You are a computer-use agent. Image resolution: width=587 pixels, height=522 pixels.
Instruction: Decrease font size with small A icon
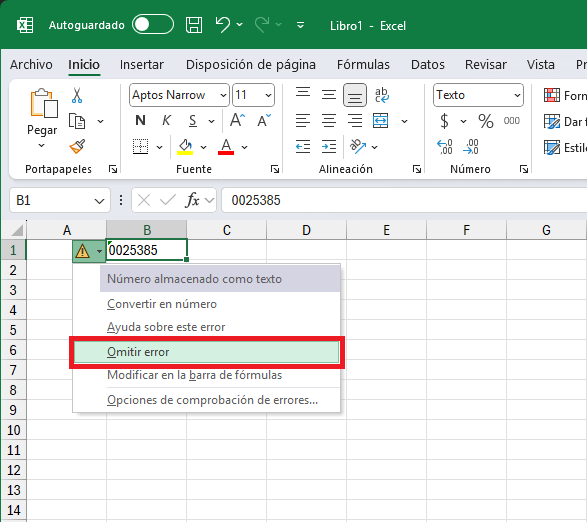(264, 121)
